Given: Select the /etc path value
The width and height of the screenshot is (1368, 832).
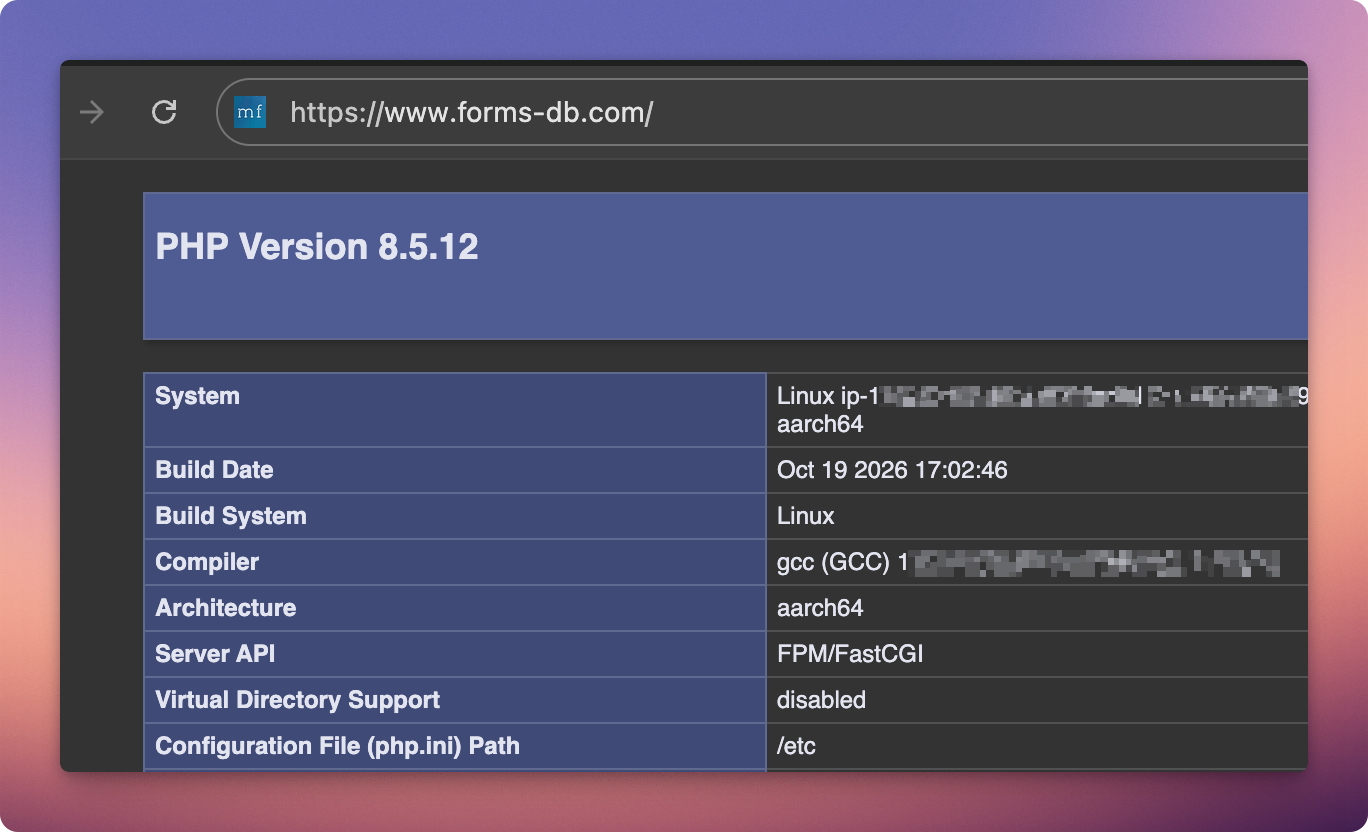Looking at the screenshot, I should point(796,746).
